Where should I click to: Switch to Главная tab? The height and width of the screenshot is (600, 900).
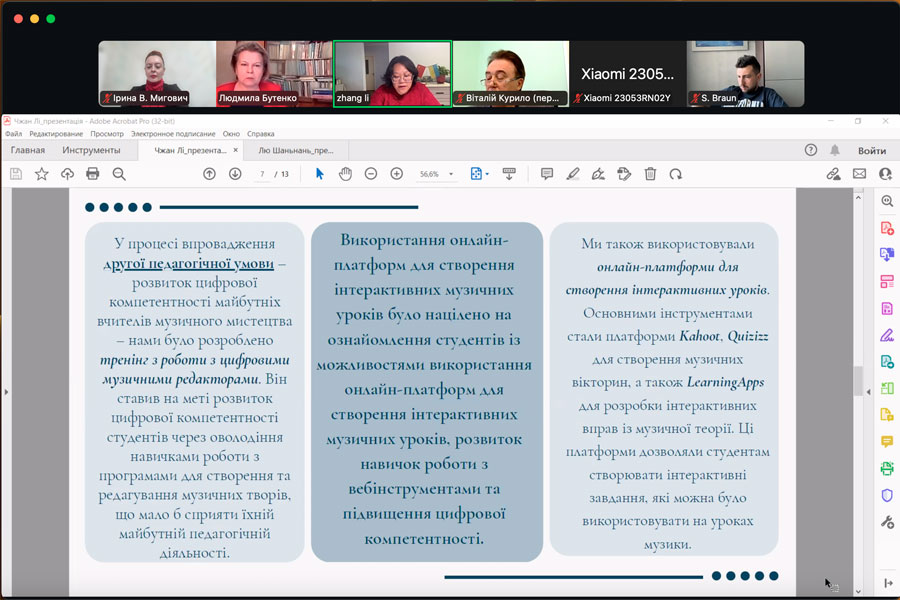pos(28,150)
